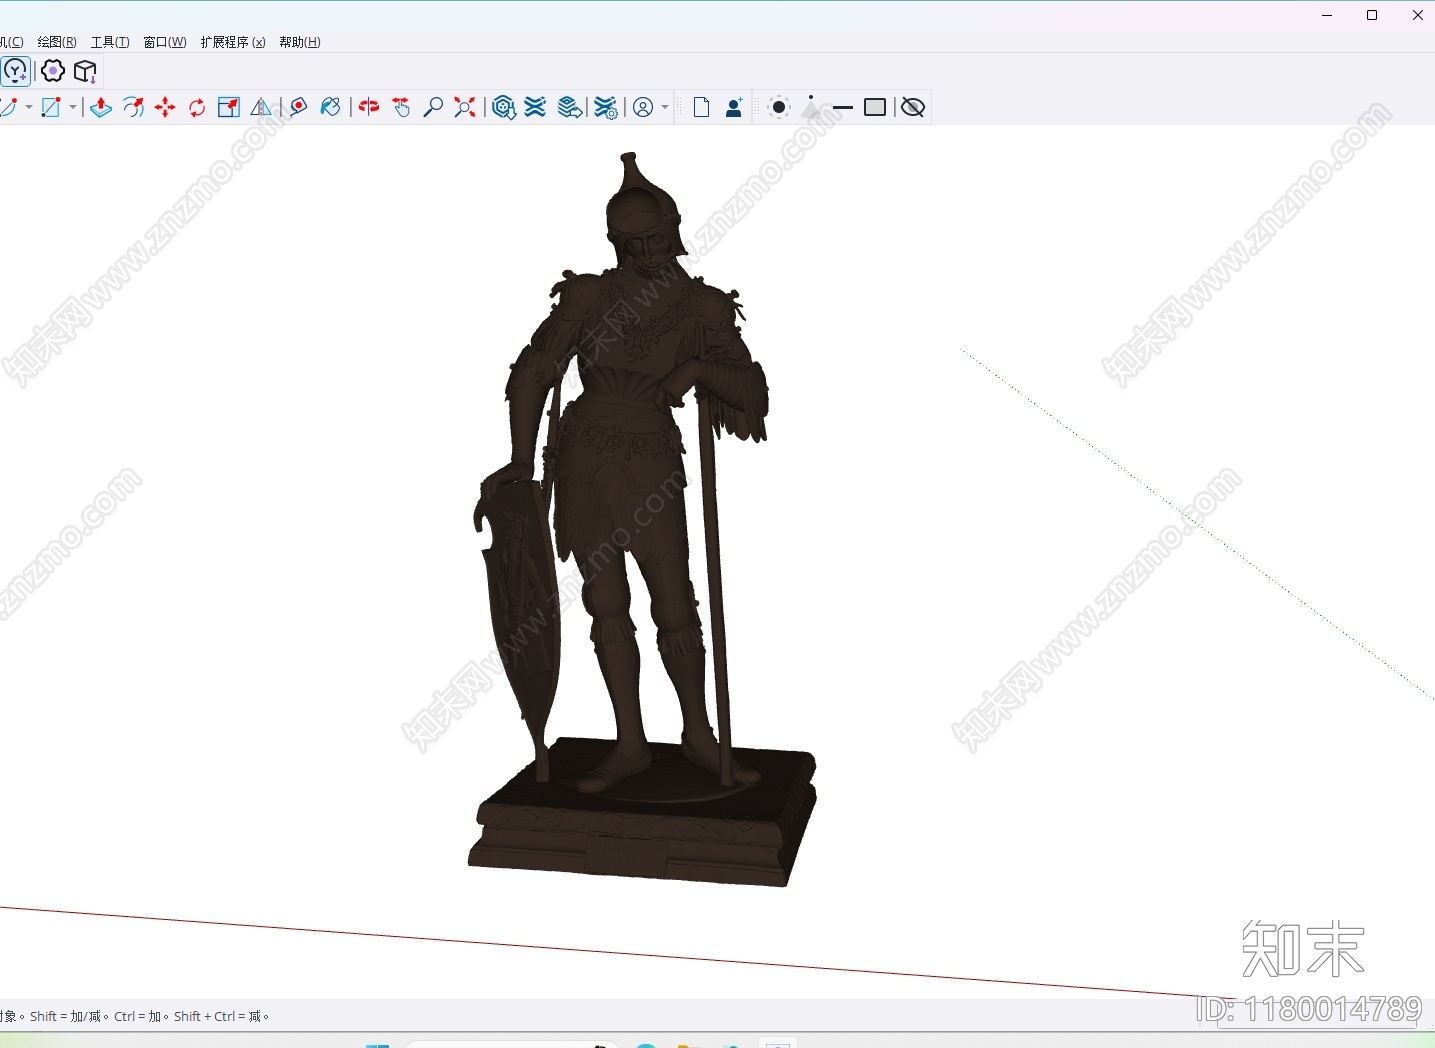Screen dimensions: 1435x1048
Task: Click the user account profile icon
Action: 644,107
